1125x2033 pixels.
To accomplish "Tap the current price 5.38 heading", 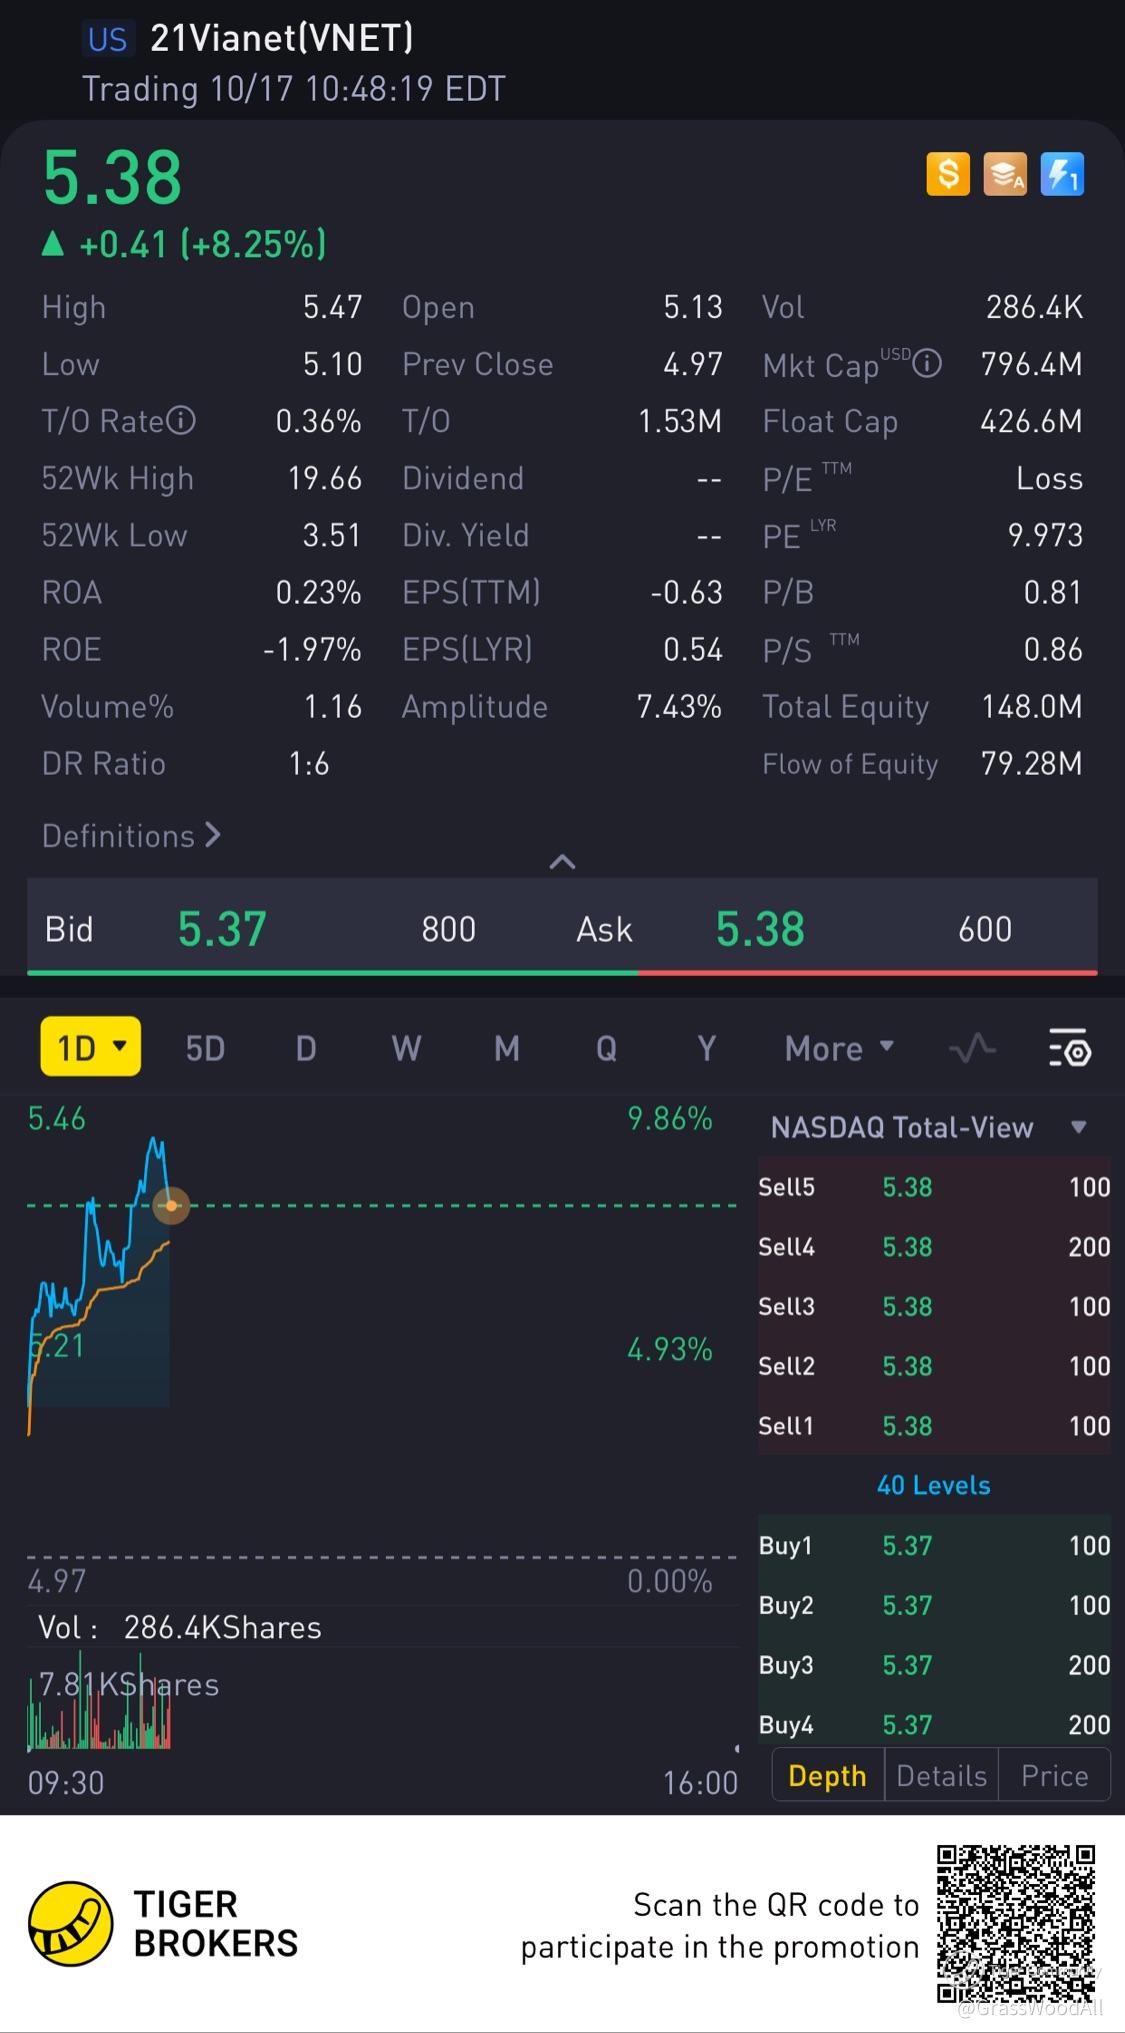I will [112, 178].
